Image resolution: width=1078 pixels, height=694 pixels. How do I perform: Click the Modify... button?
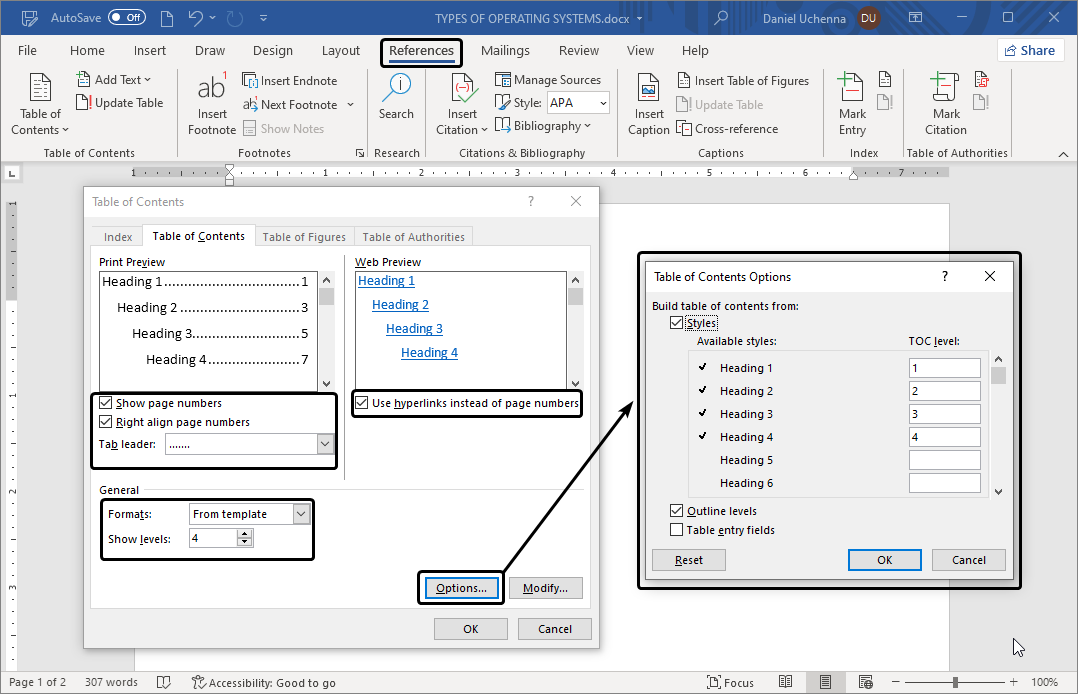coord(545,588)
